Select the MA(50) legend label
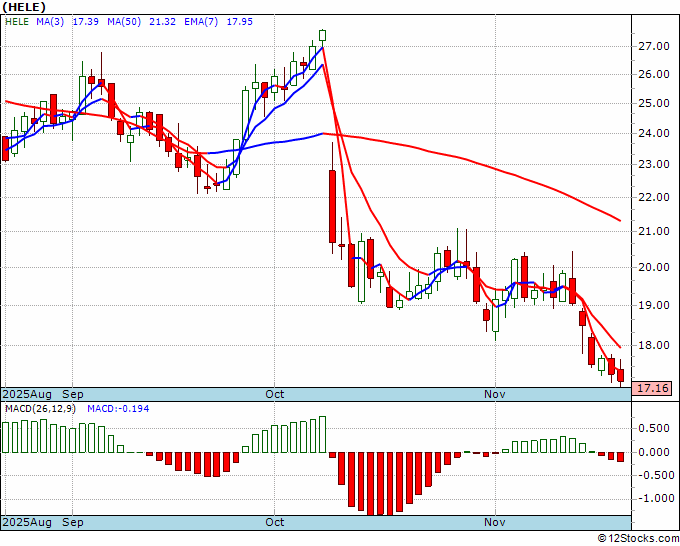The width and height of the screenshot is (680, 546). click(124, 22)
